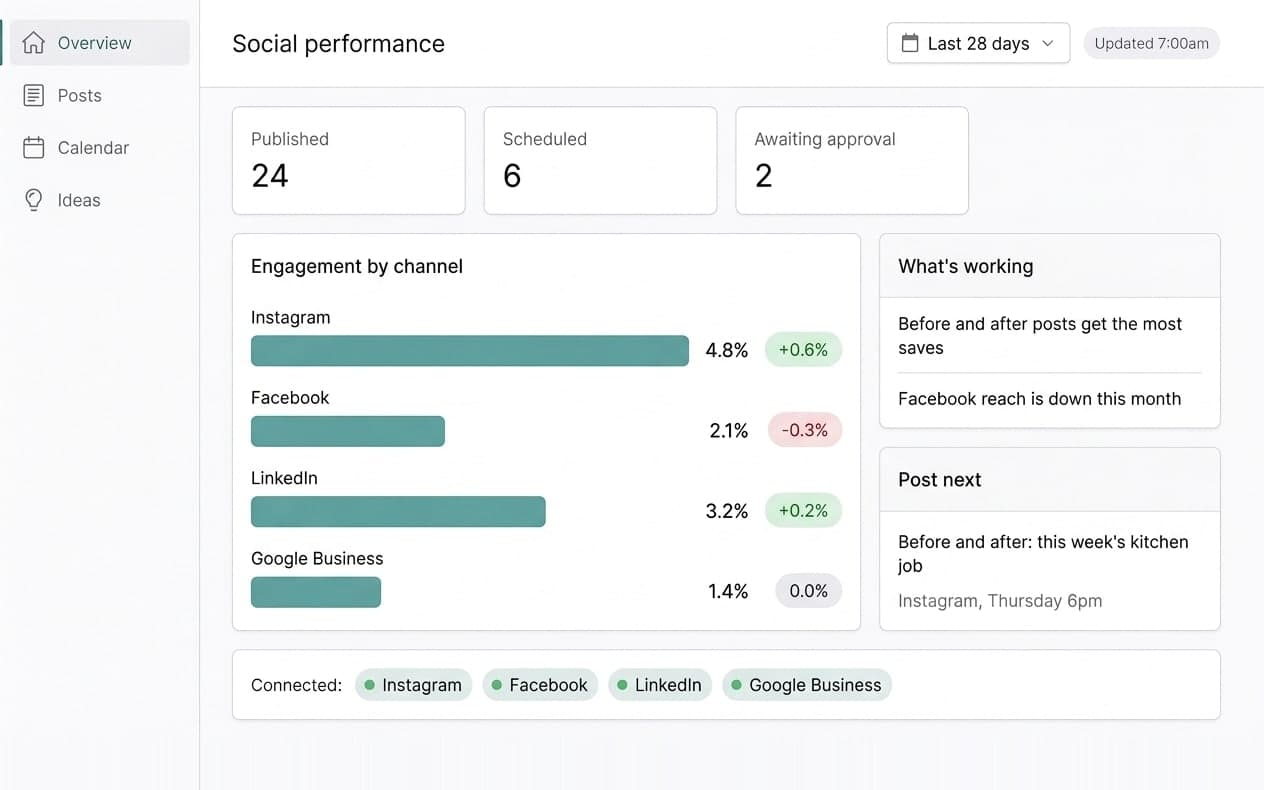Click the Social performance title

(x=338, y=43)
